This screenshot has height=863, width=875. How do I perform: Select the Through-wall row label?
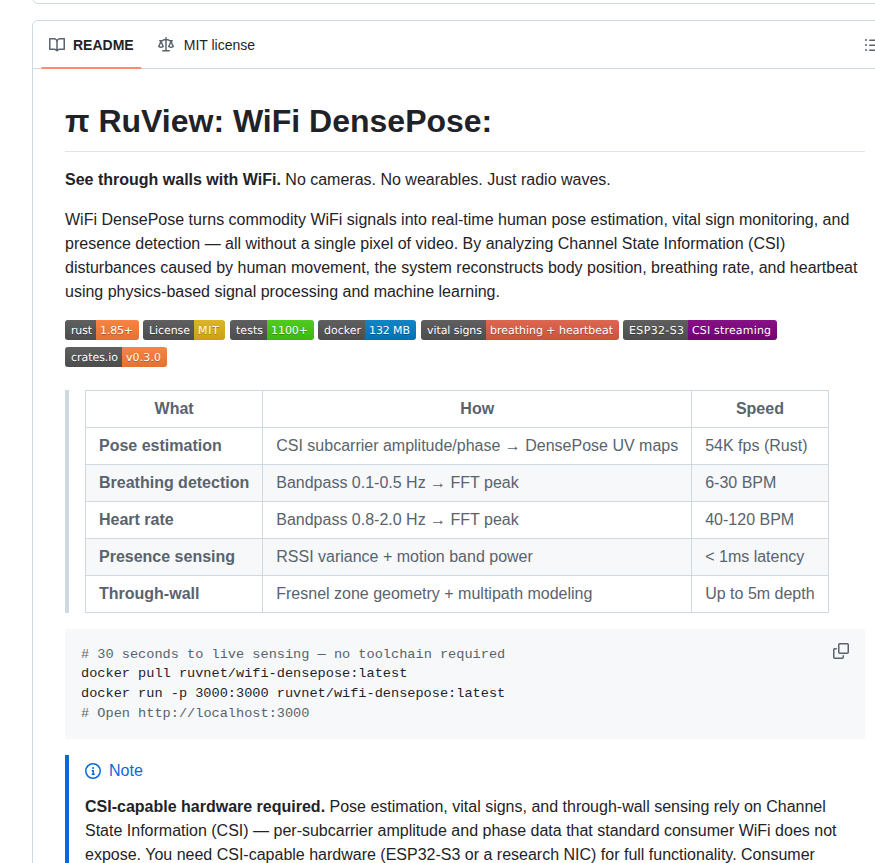149,593
